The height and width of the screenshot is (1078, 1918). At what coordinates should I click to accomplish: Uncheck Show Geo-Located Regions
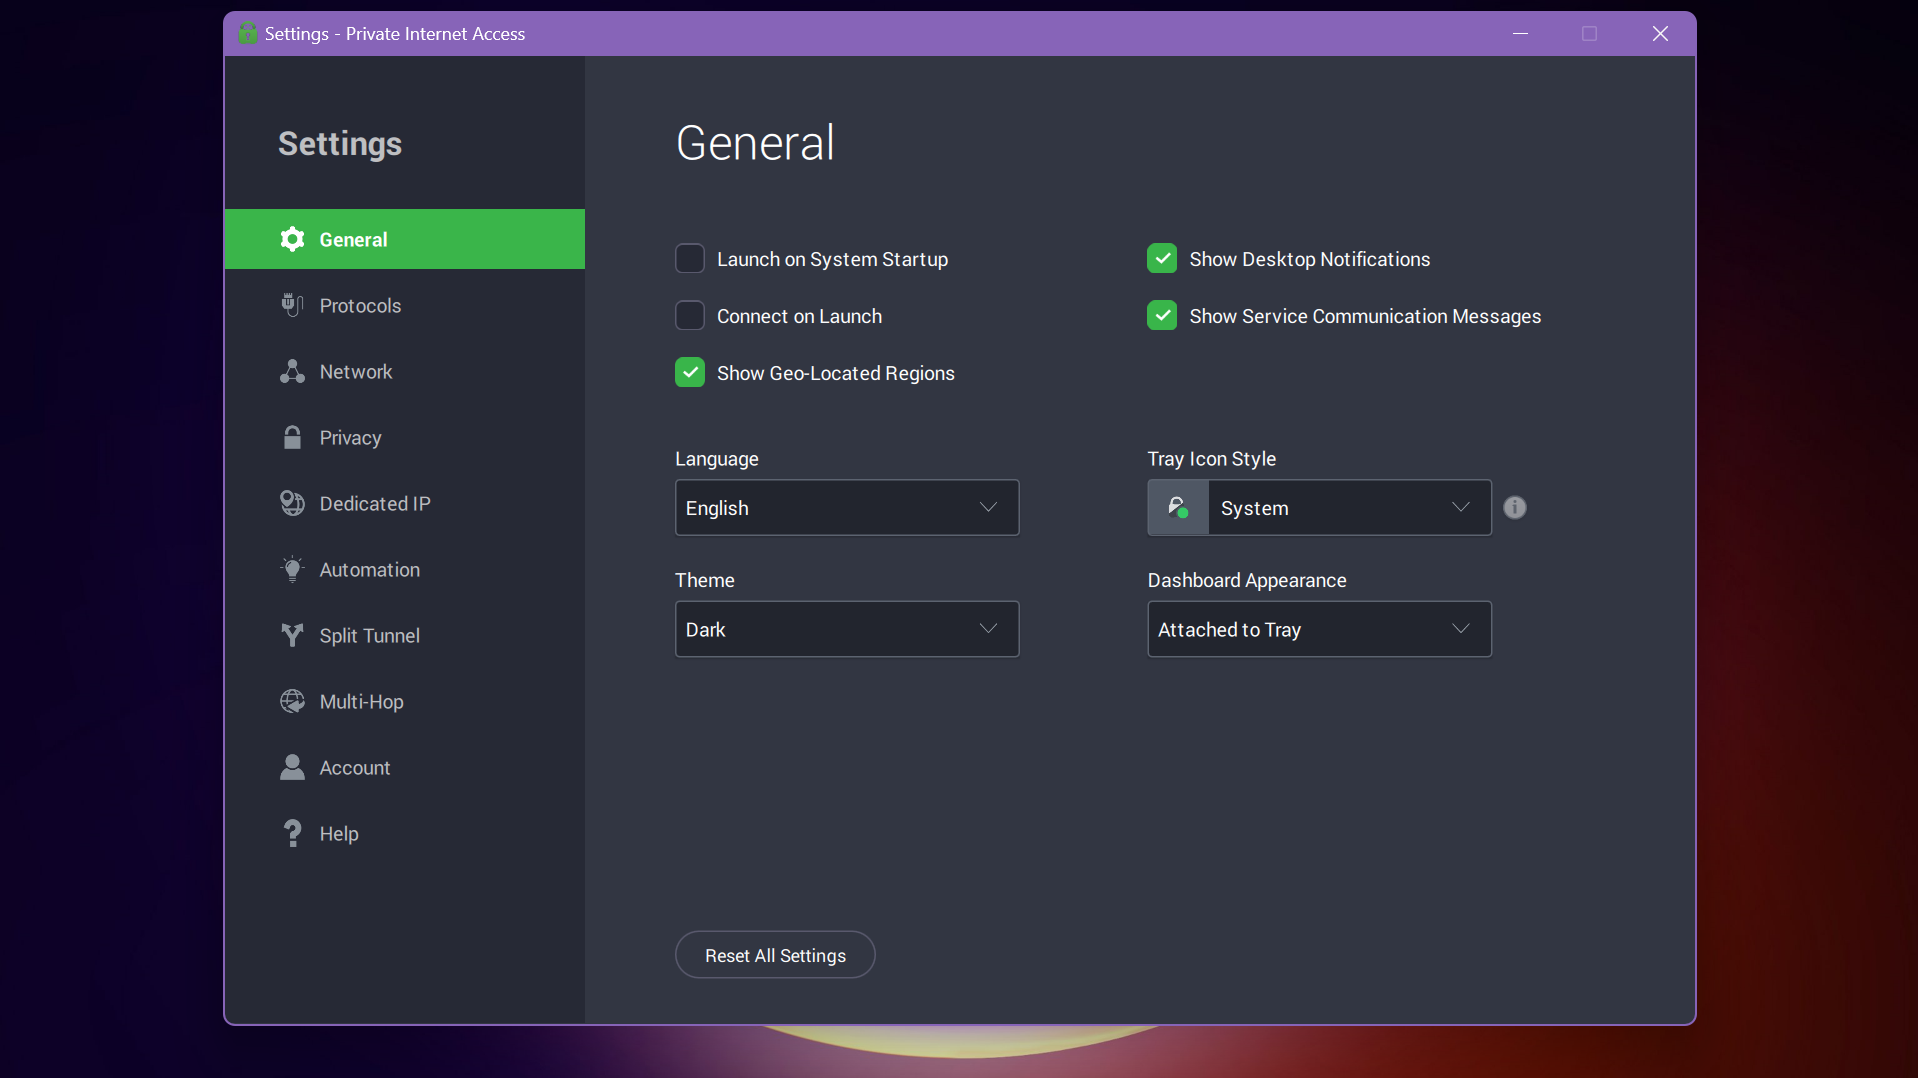[x=690, y=373]
